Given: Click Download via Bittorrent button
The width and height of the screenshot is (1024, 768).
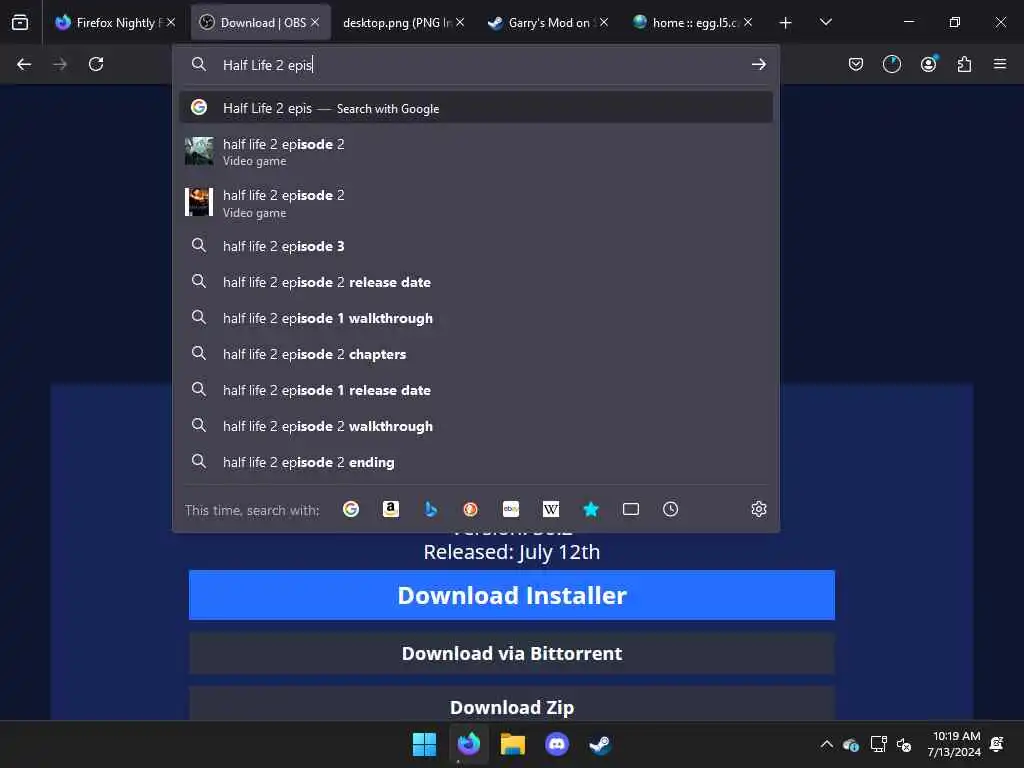Looking at the screenshot, I should click(x=511, y=653).
